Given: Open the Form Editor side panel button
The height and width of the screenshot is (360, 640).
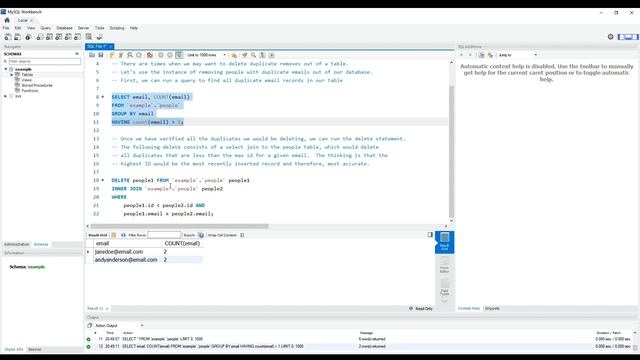Looking at the screenshot, I should 444,265.
